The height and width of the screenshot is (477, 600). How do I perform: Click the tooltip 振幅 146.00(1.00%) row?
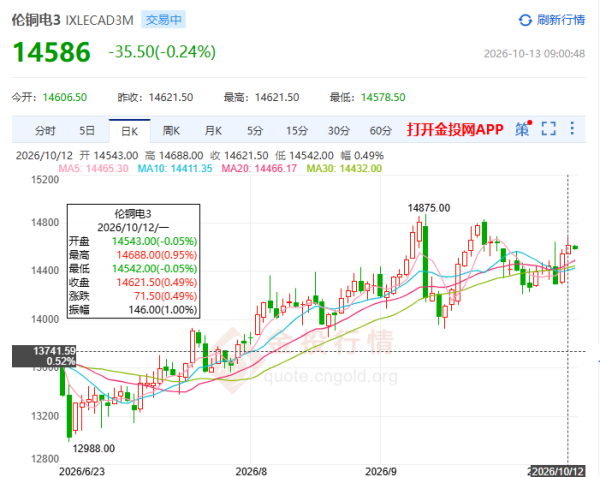(133, 309)
